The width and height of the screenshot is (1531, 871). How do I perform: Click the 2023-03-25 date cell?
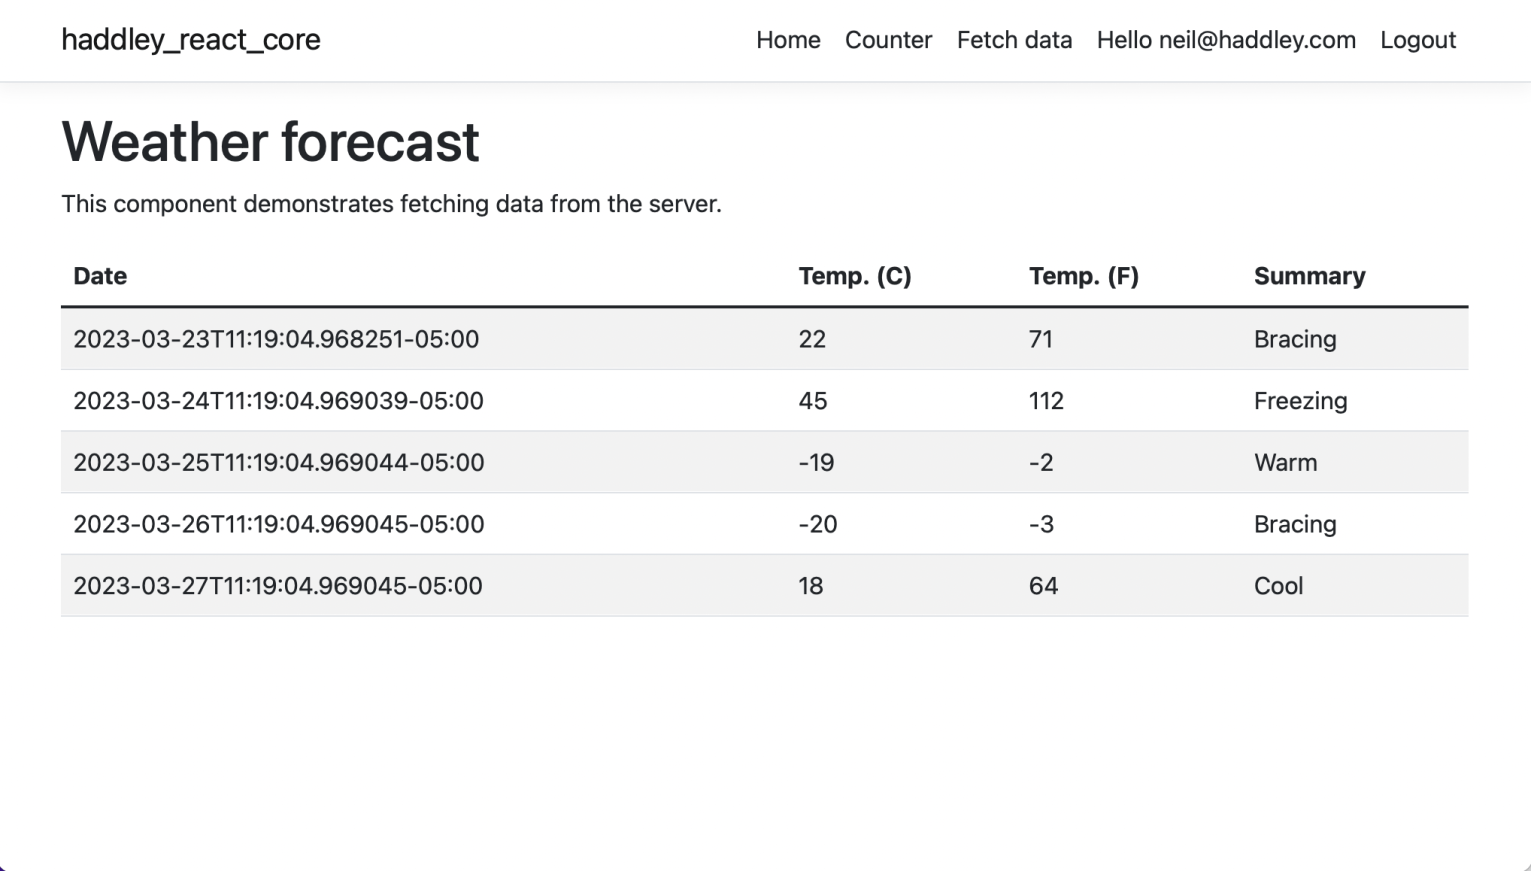pyautogui.click(x=279, y=463)
